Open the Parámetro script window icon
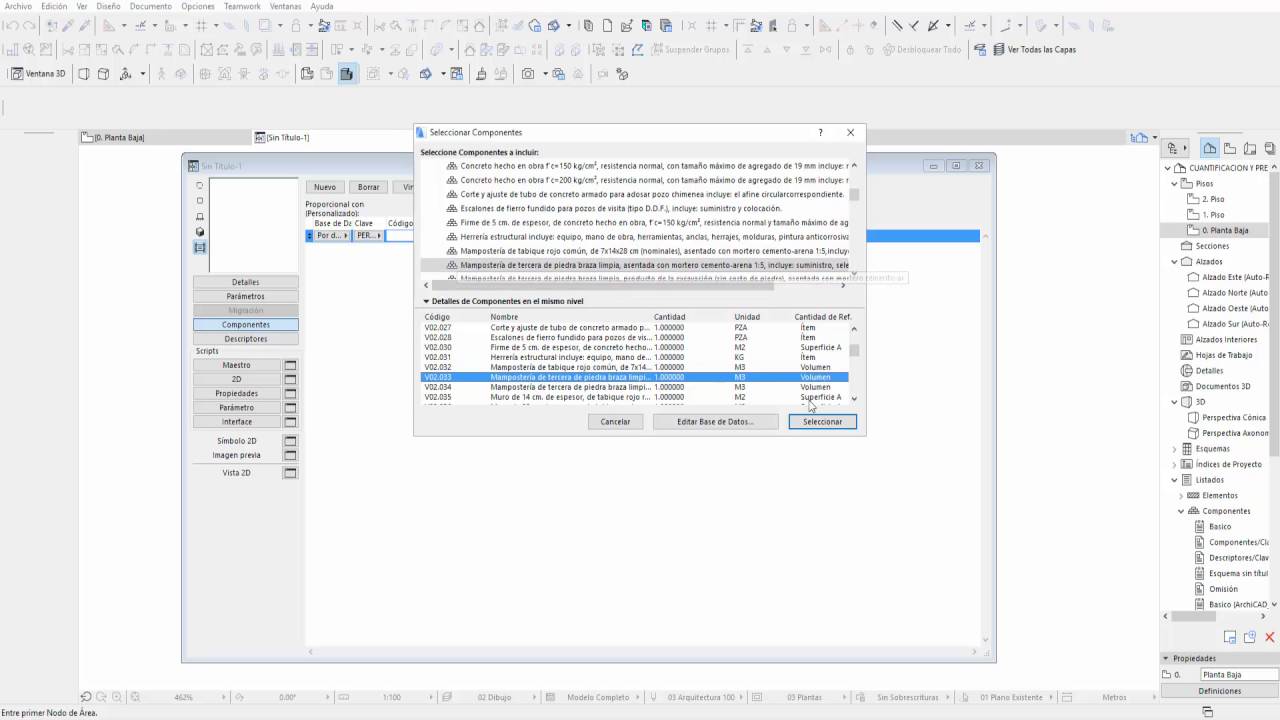The width and height of the screenshot is (1280, 720). point(291,407)
